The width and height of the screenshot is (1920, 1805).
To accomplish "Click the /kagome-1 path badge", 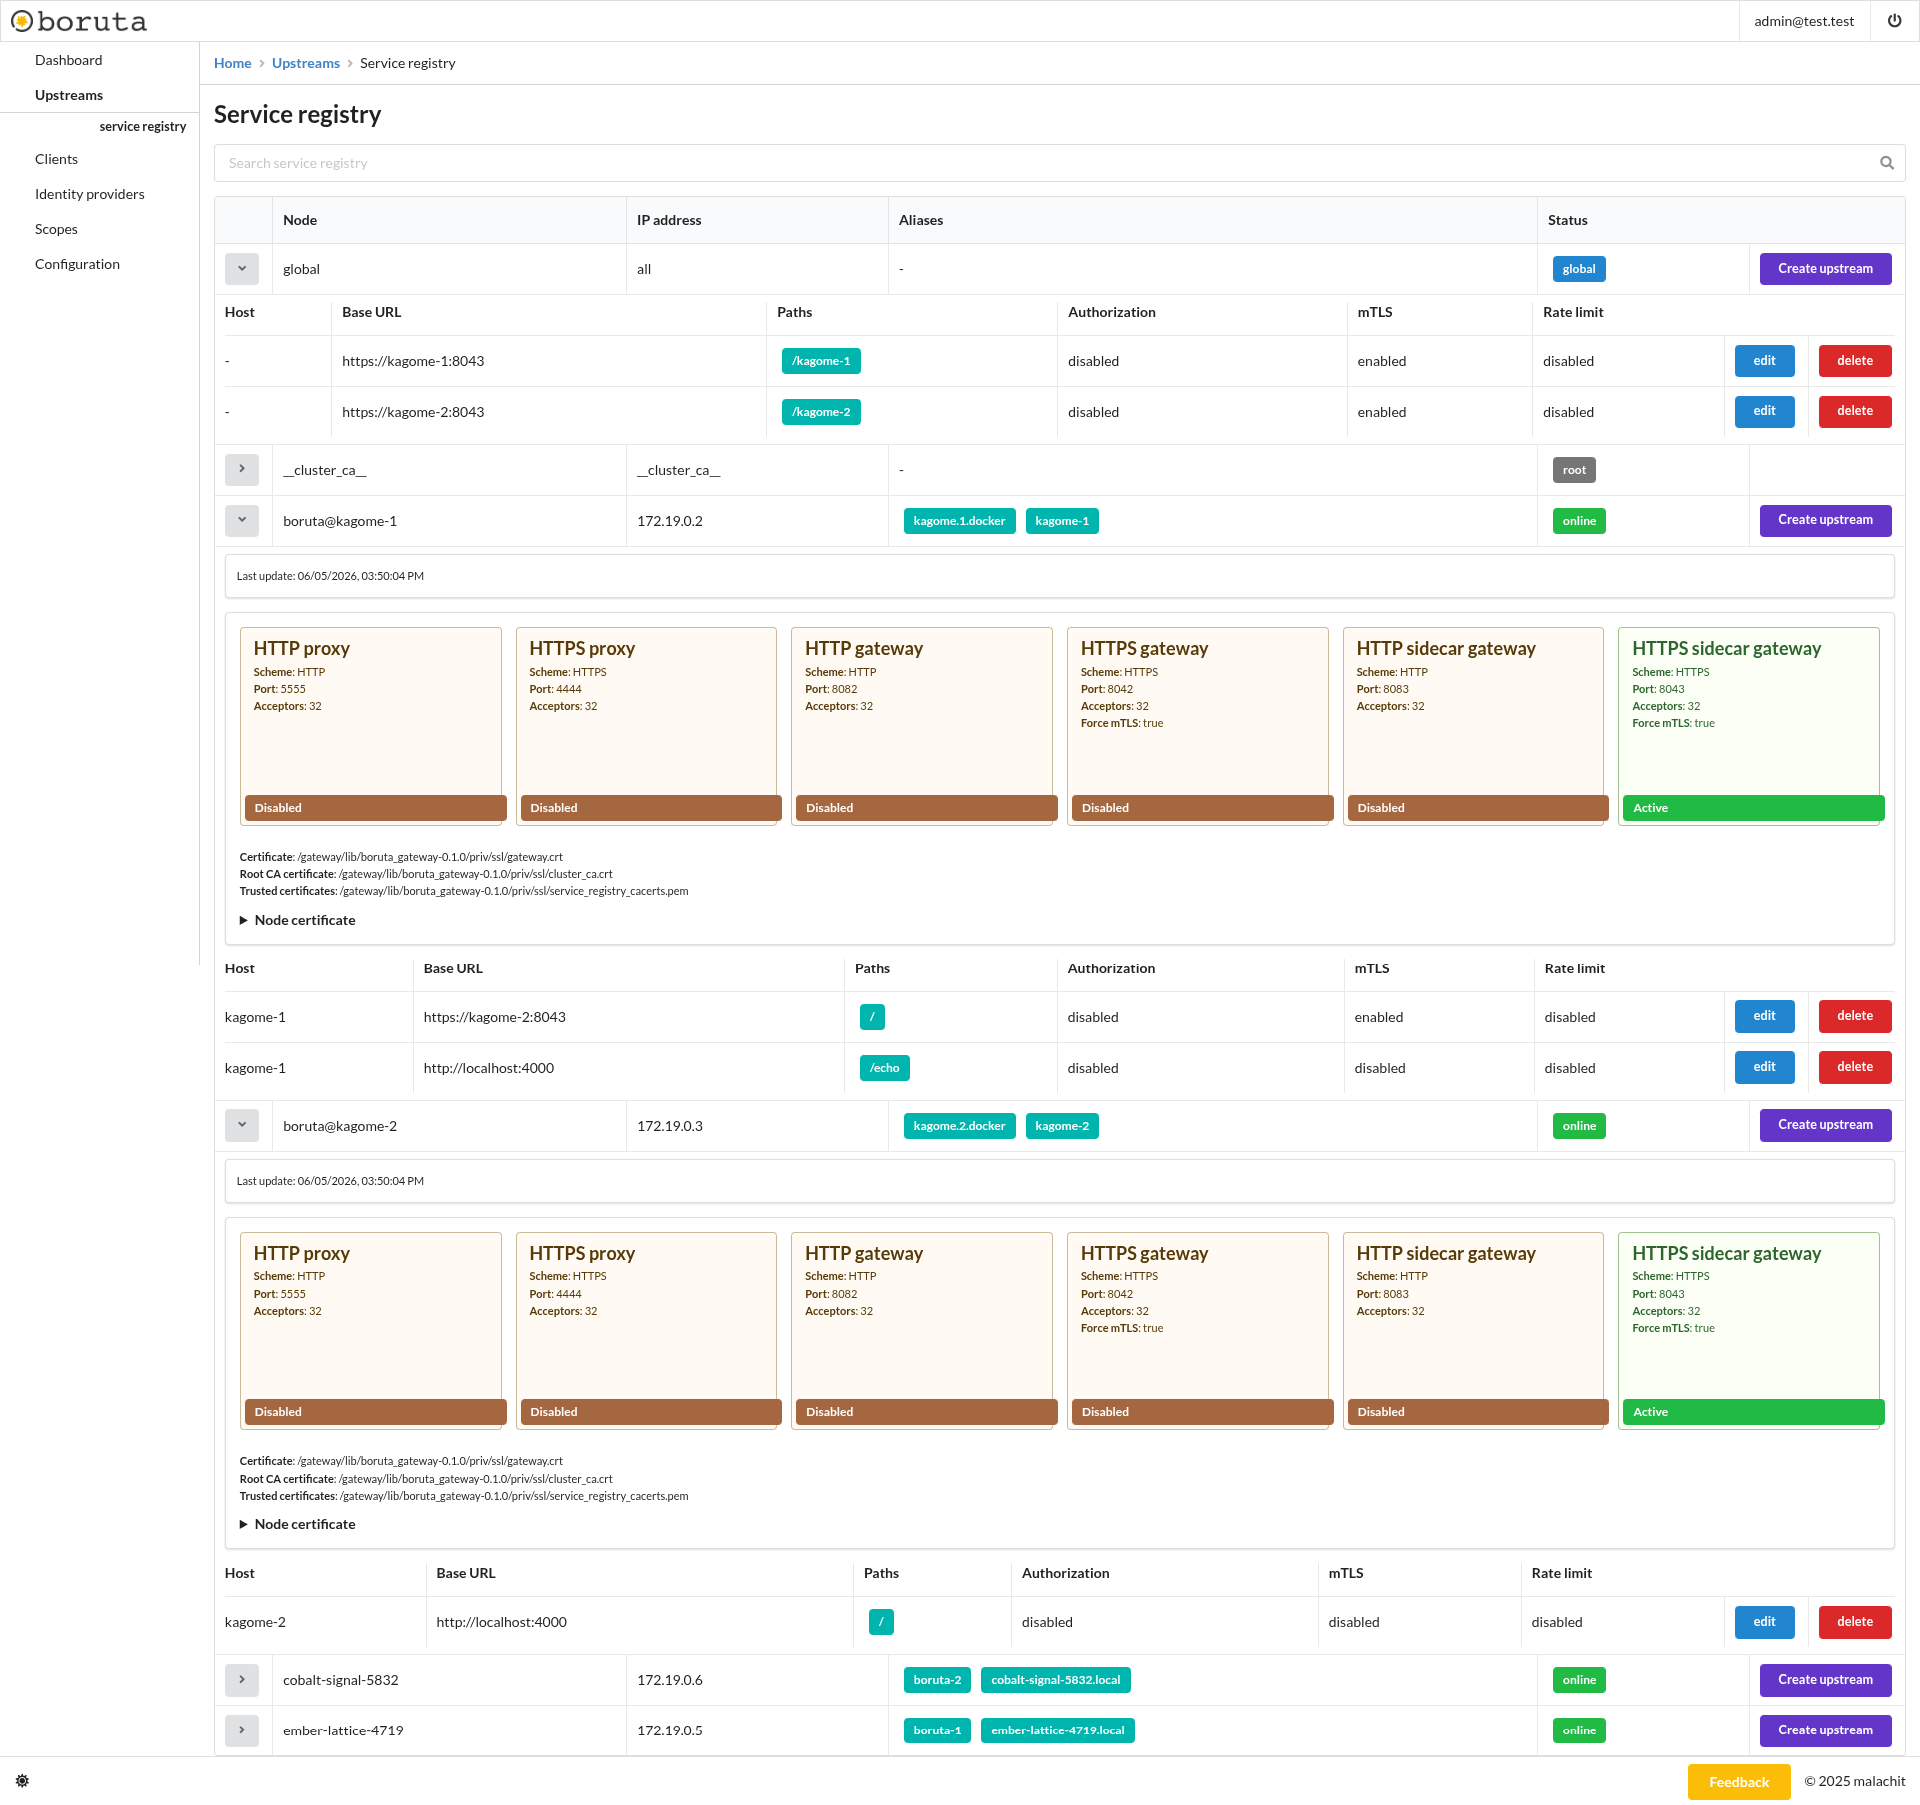I will click(821, 361).
